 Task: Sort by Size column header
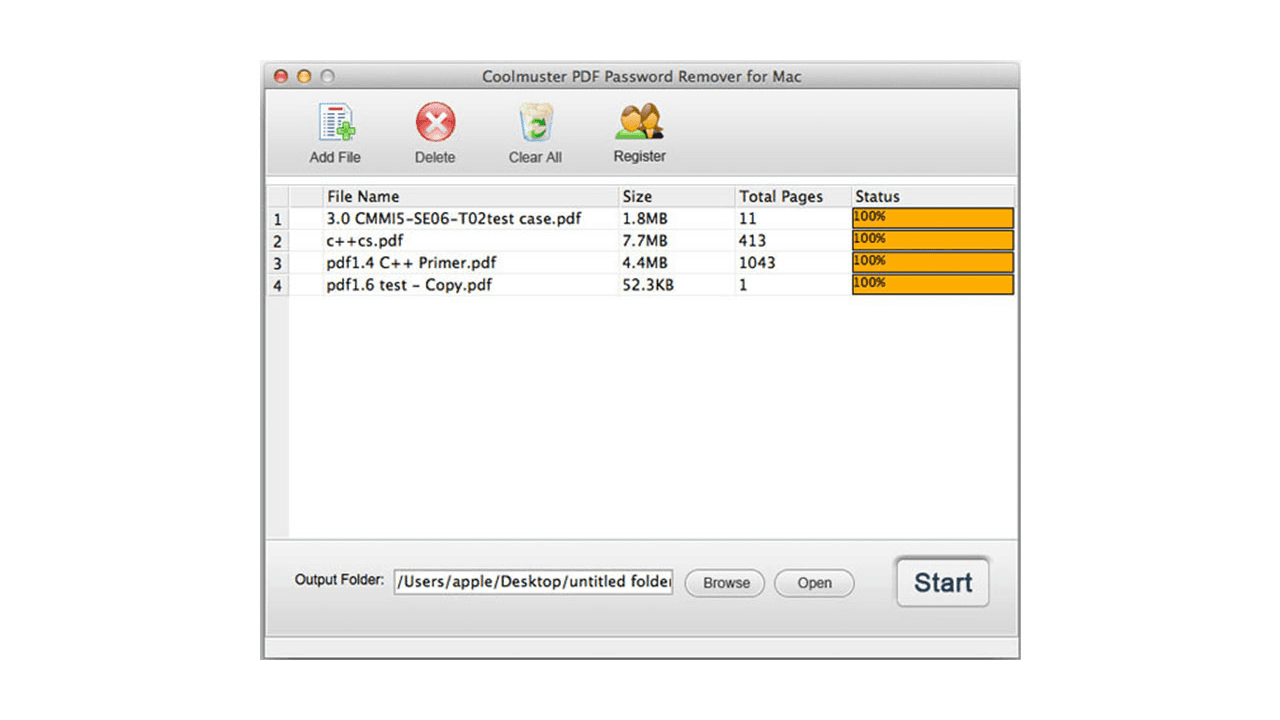677,196
